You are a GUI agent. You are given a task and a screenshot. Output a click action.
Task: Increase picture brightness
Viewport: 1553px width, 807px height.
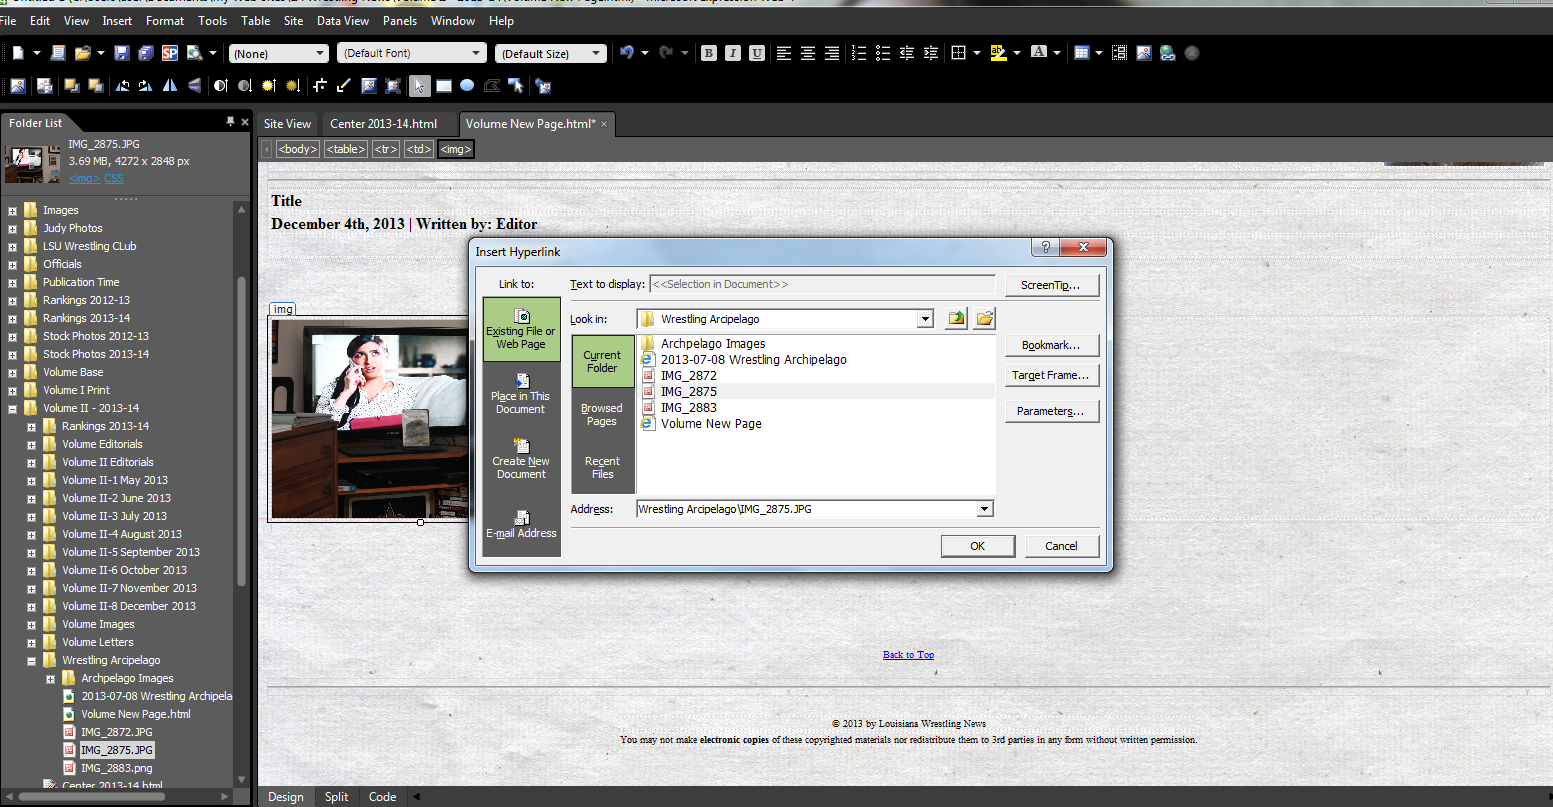coord(269,86)
